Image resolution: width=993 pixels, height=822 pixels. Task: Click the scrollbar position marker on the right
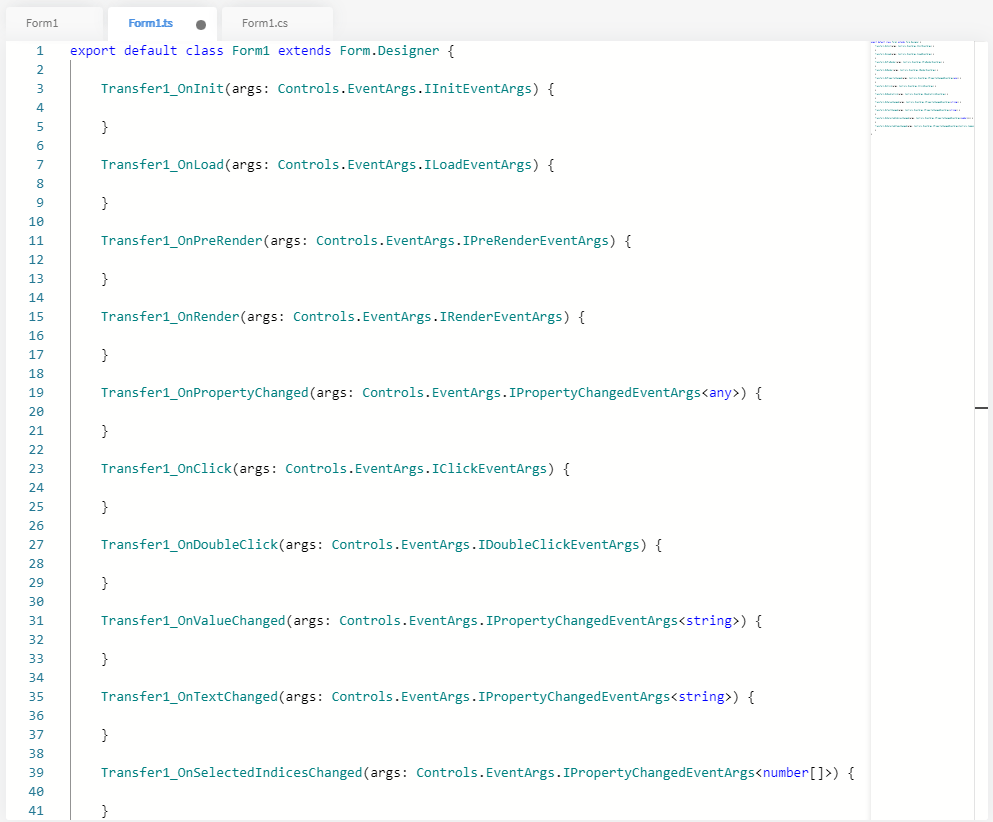[x=981, y=408]
